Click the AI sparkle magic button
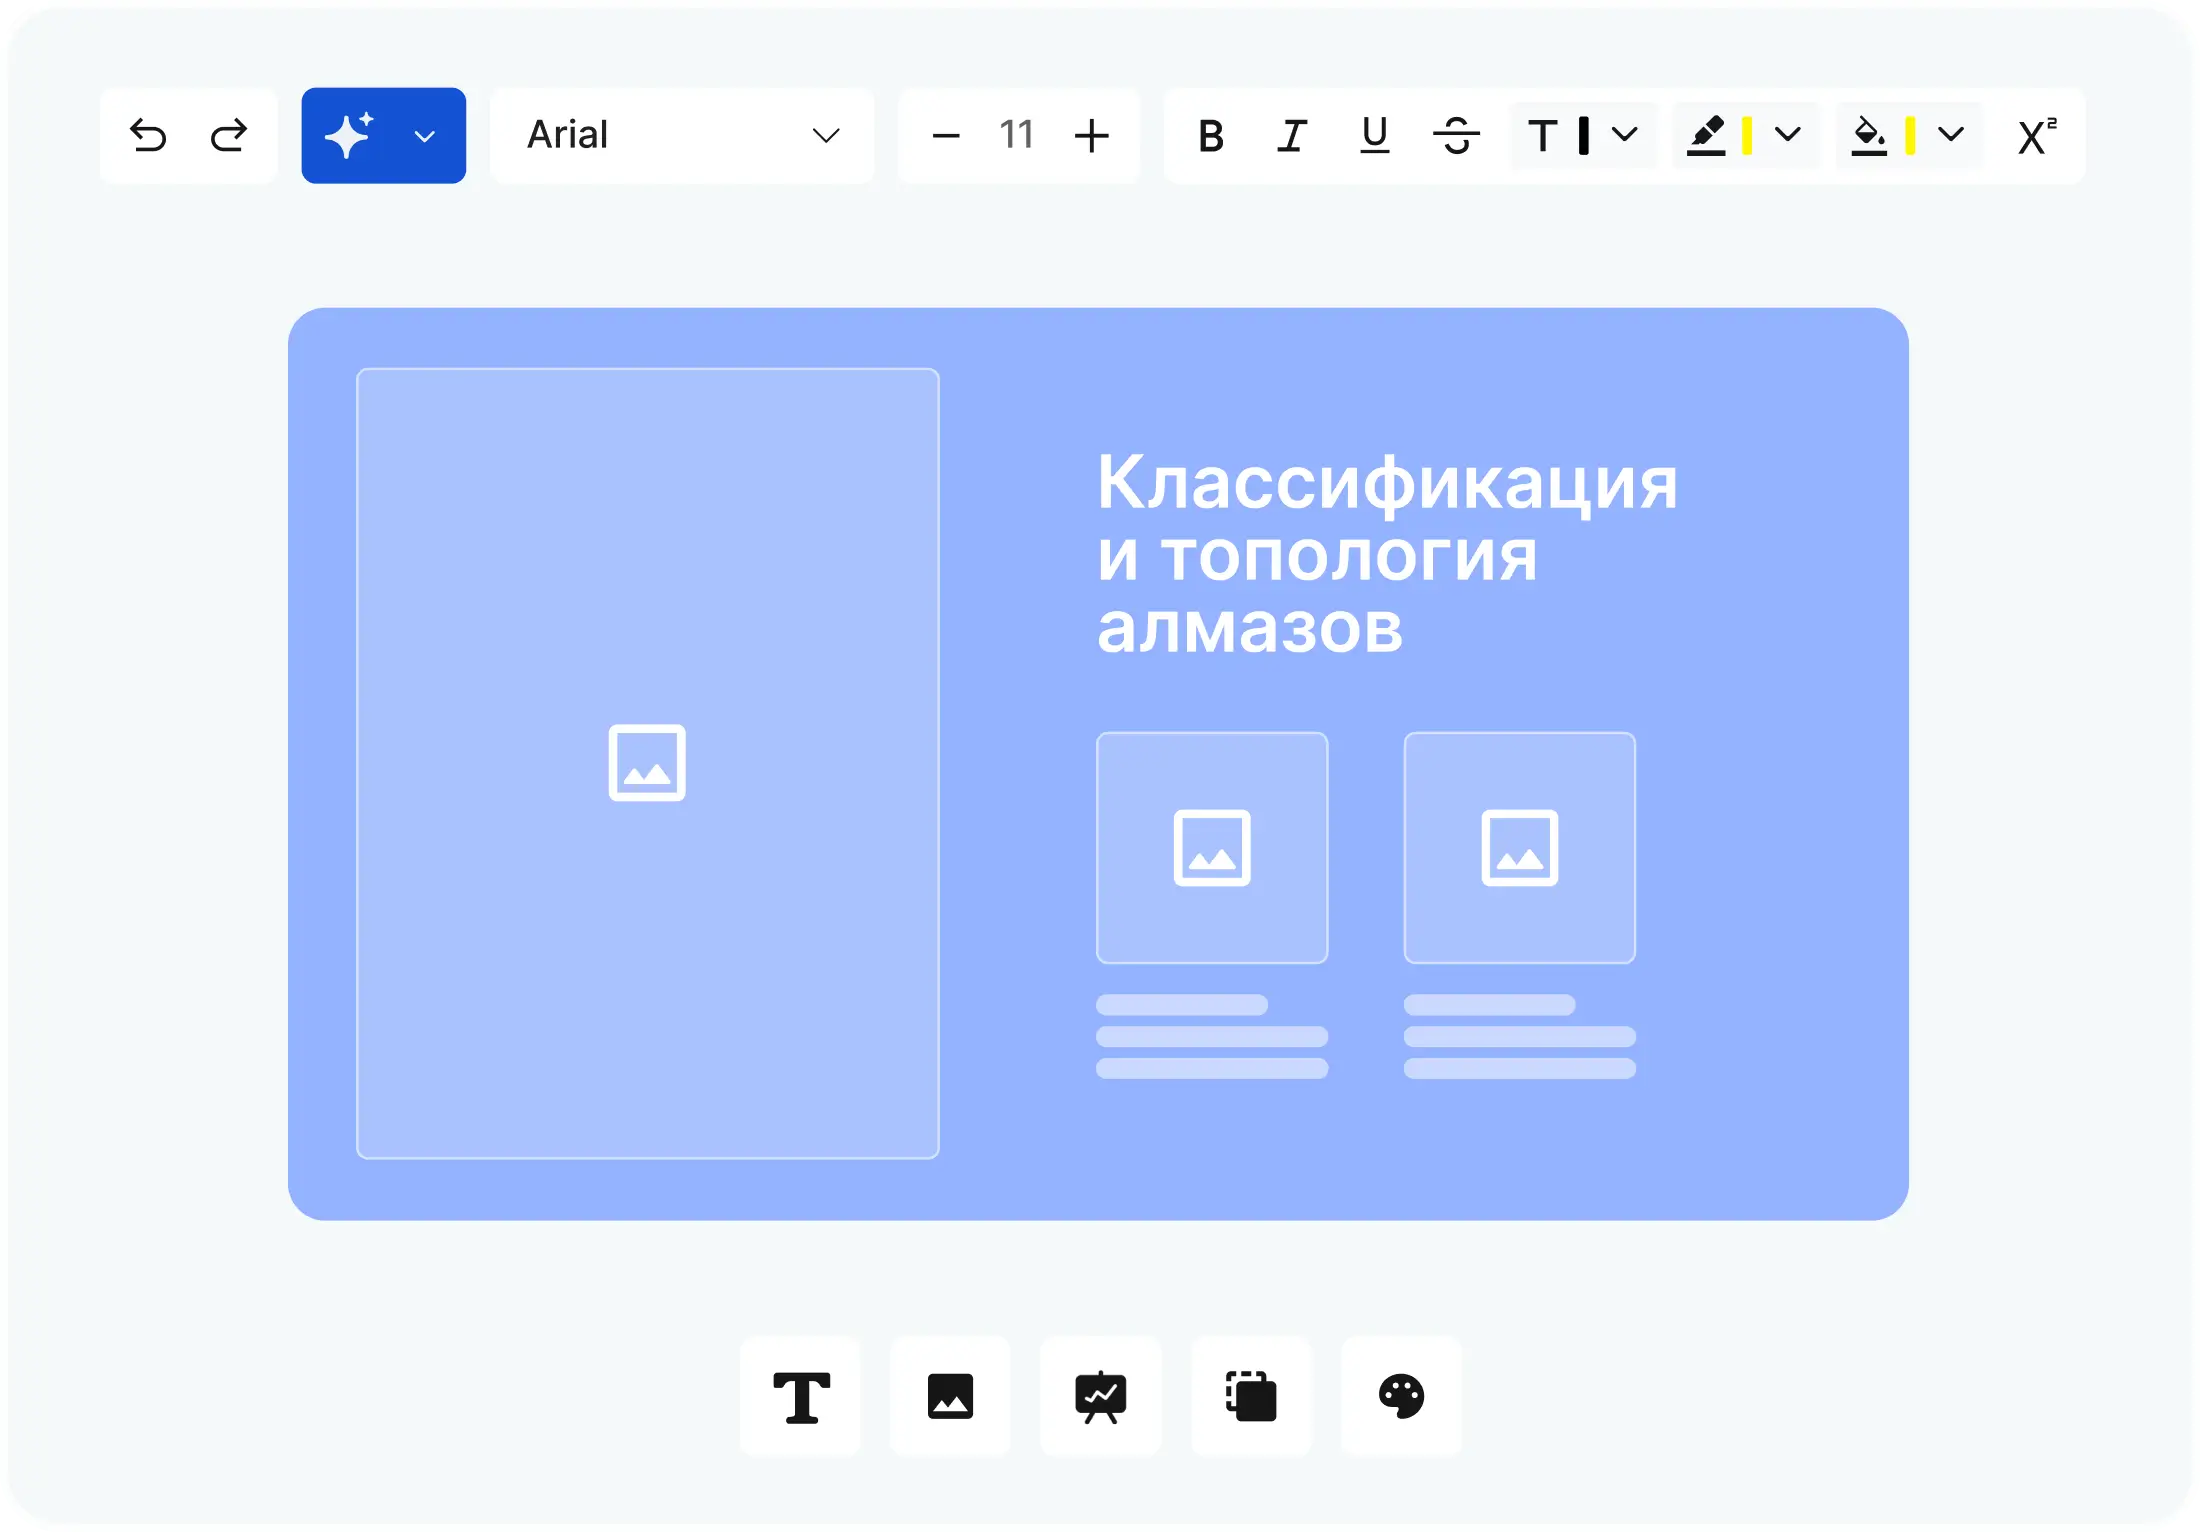Viewport: 2200px width, 1532px height. [x=349, y=135]
